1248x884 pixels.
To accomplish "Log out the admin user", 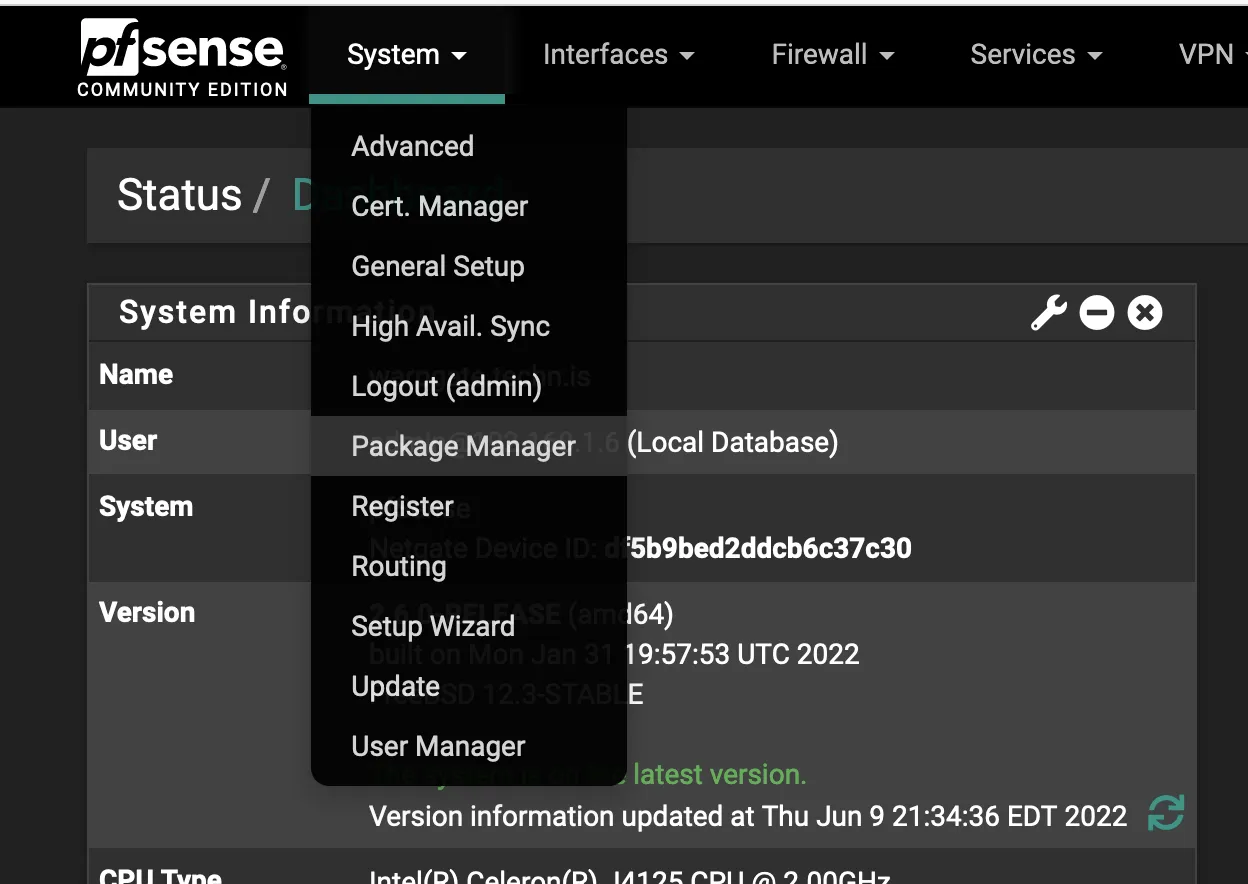I will [x=446, y=386].
